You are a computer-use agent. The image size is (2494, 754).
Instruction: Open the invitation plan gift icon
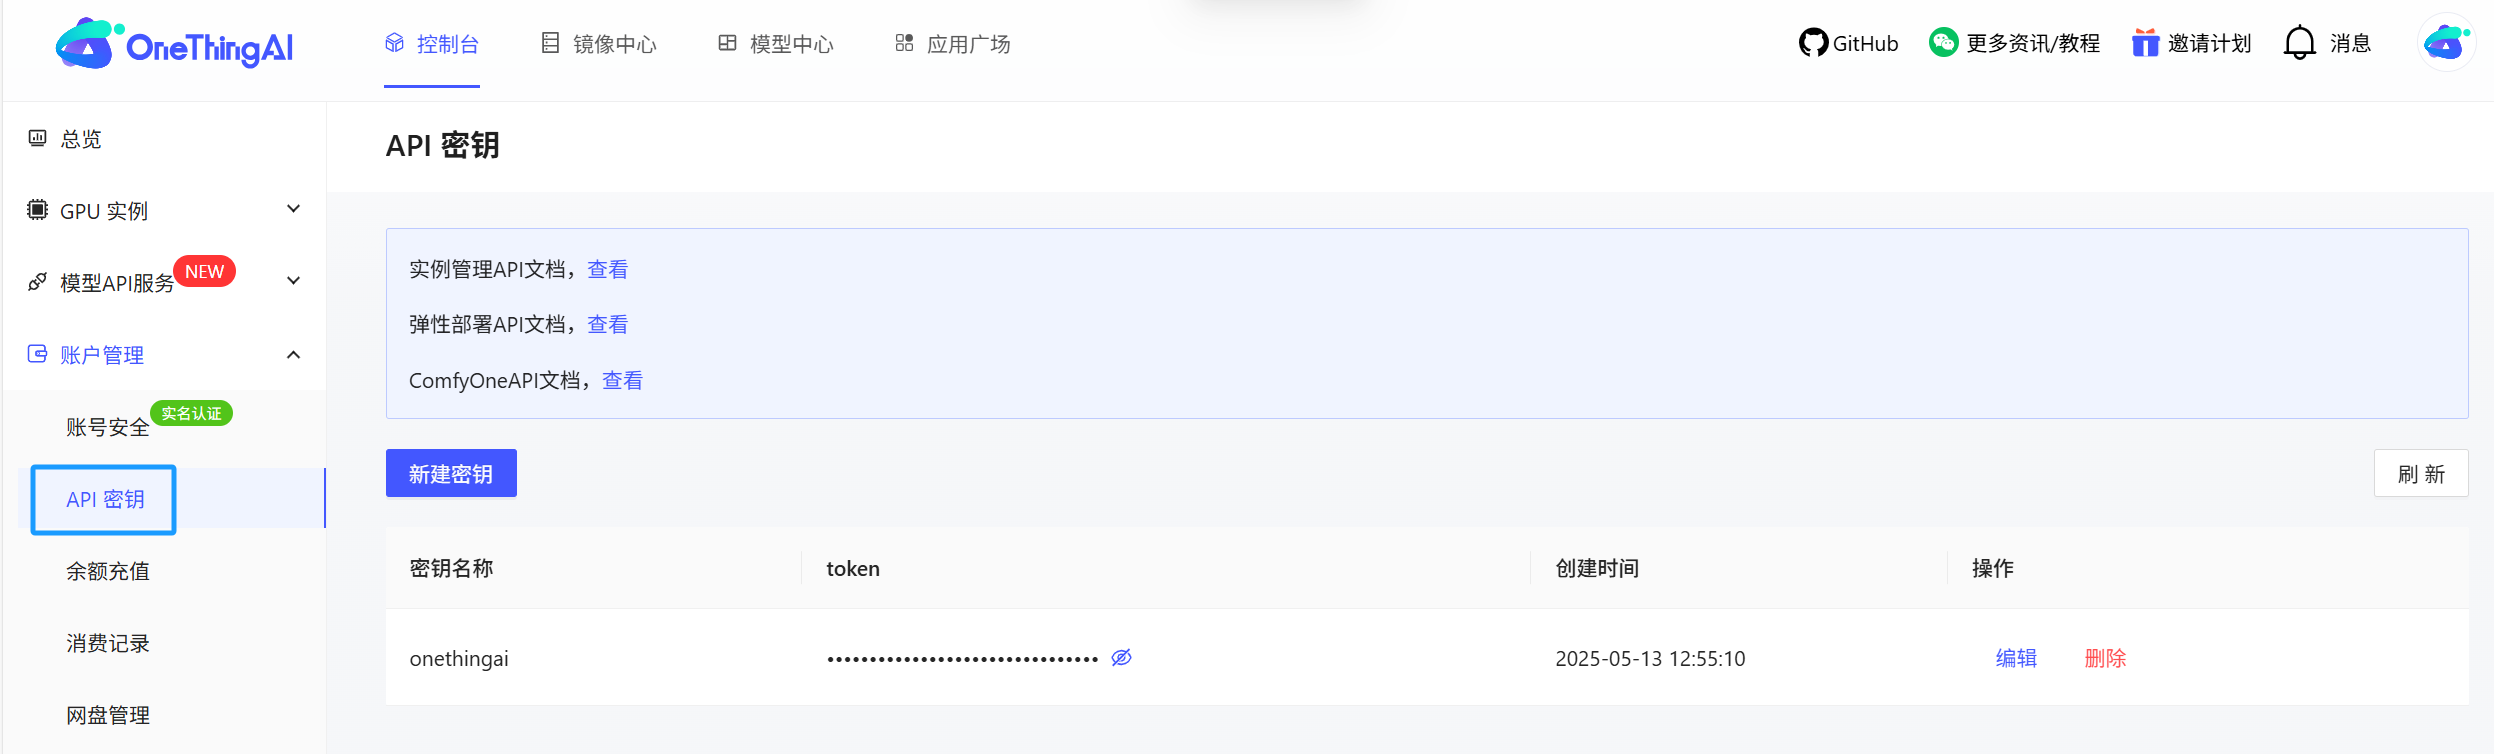click(x=2145, y=43)
